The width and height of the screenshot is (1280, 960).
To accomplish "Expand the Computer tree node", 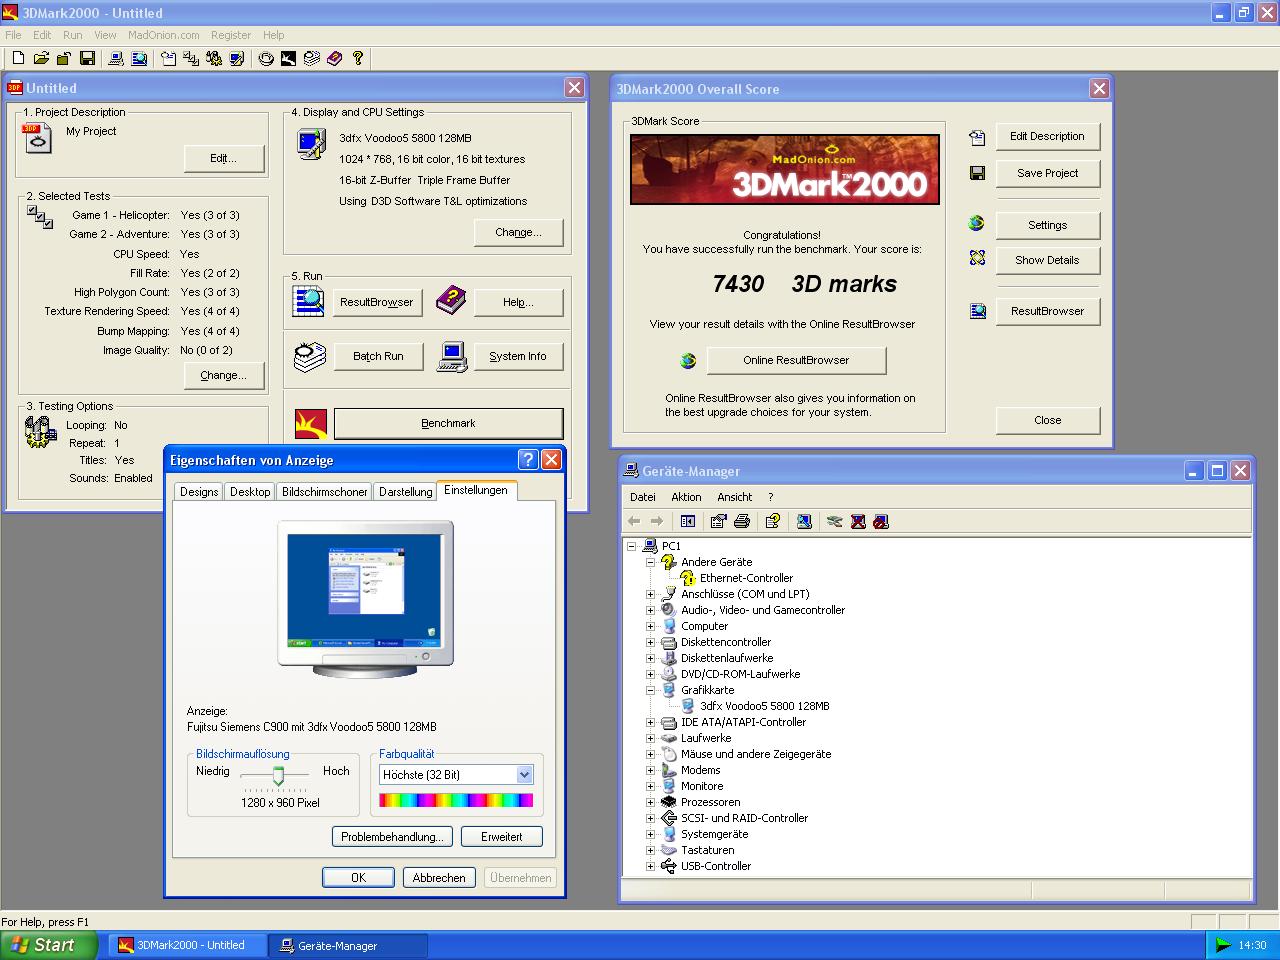I will click(x=650, y=626).
